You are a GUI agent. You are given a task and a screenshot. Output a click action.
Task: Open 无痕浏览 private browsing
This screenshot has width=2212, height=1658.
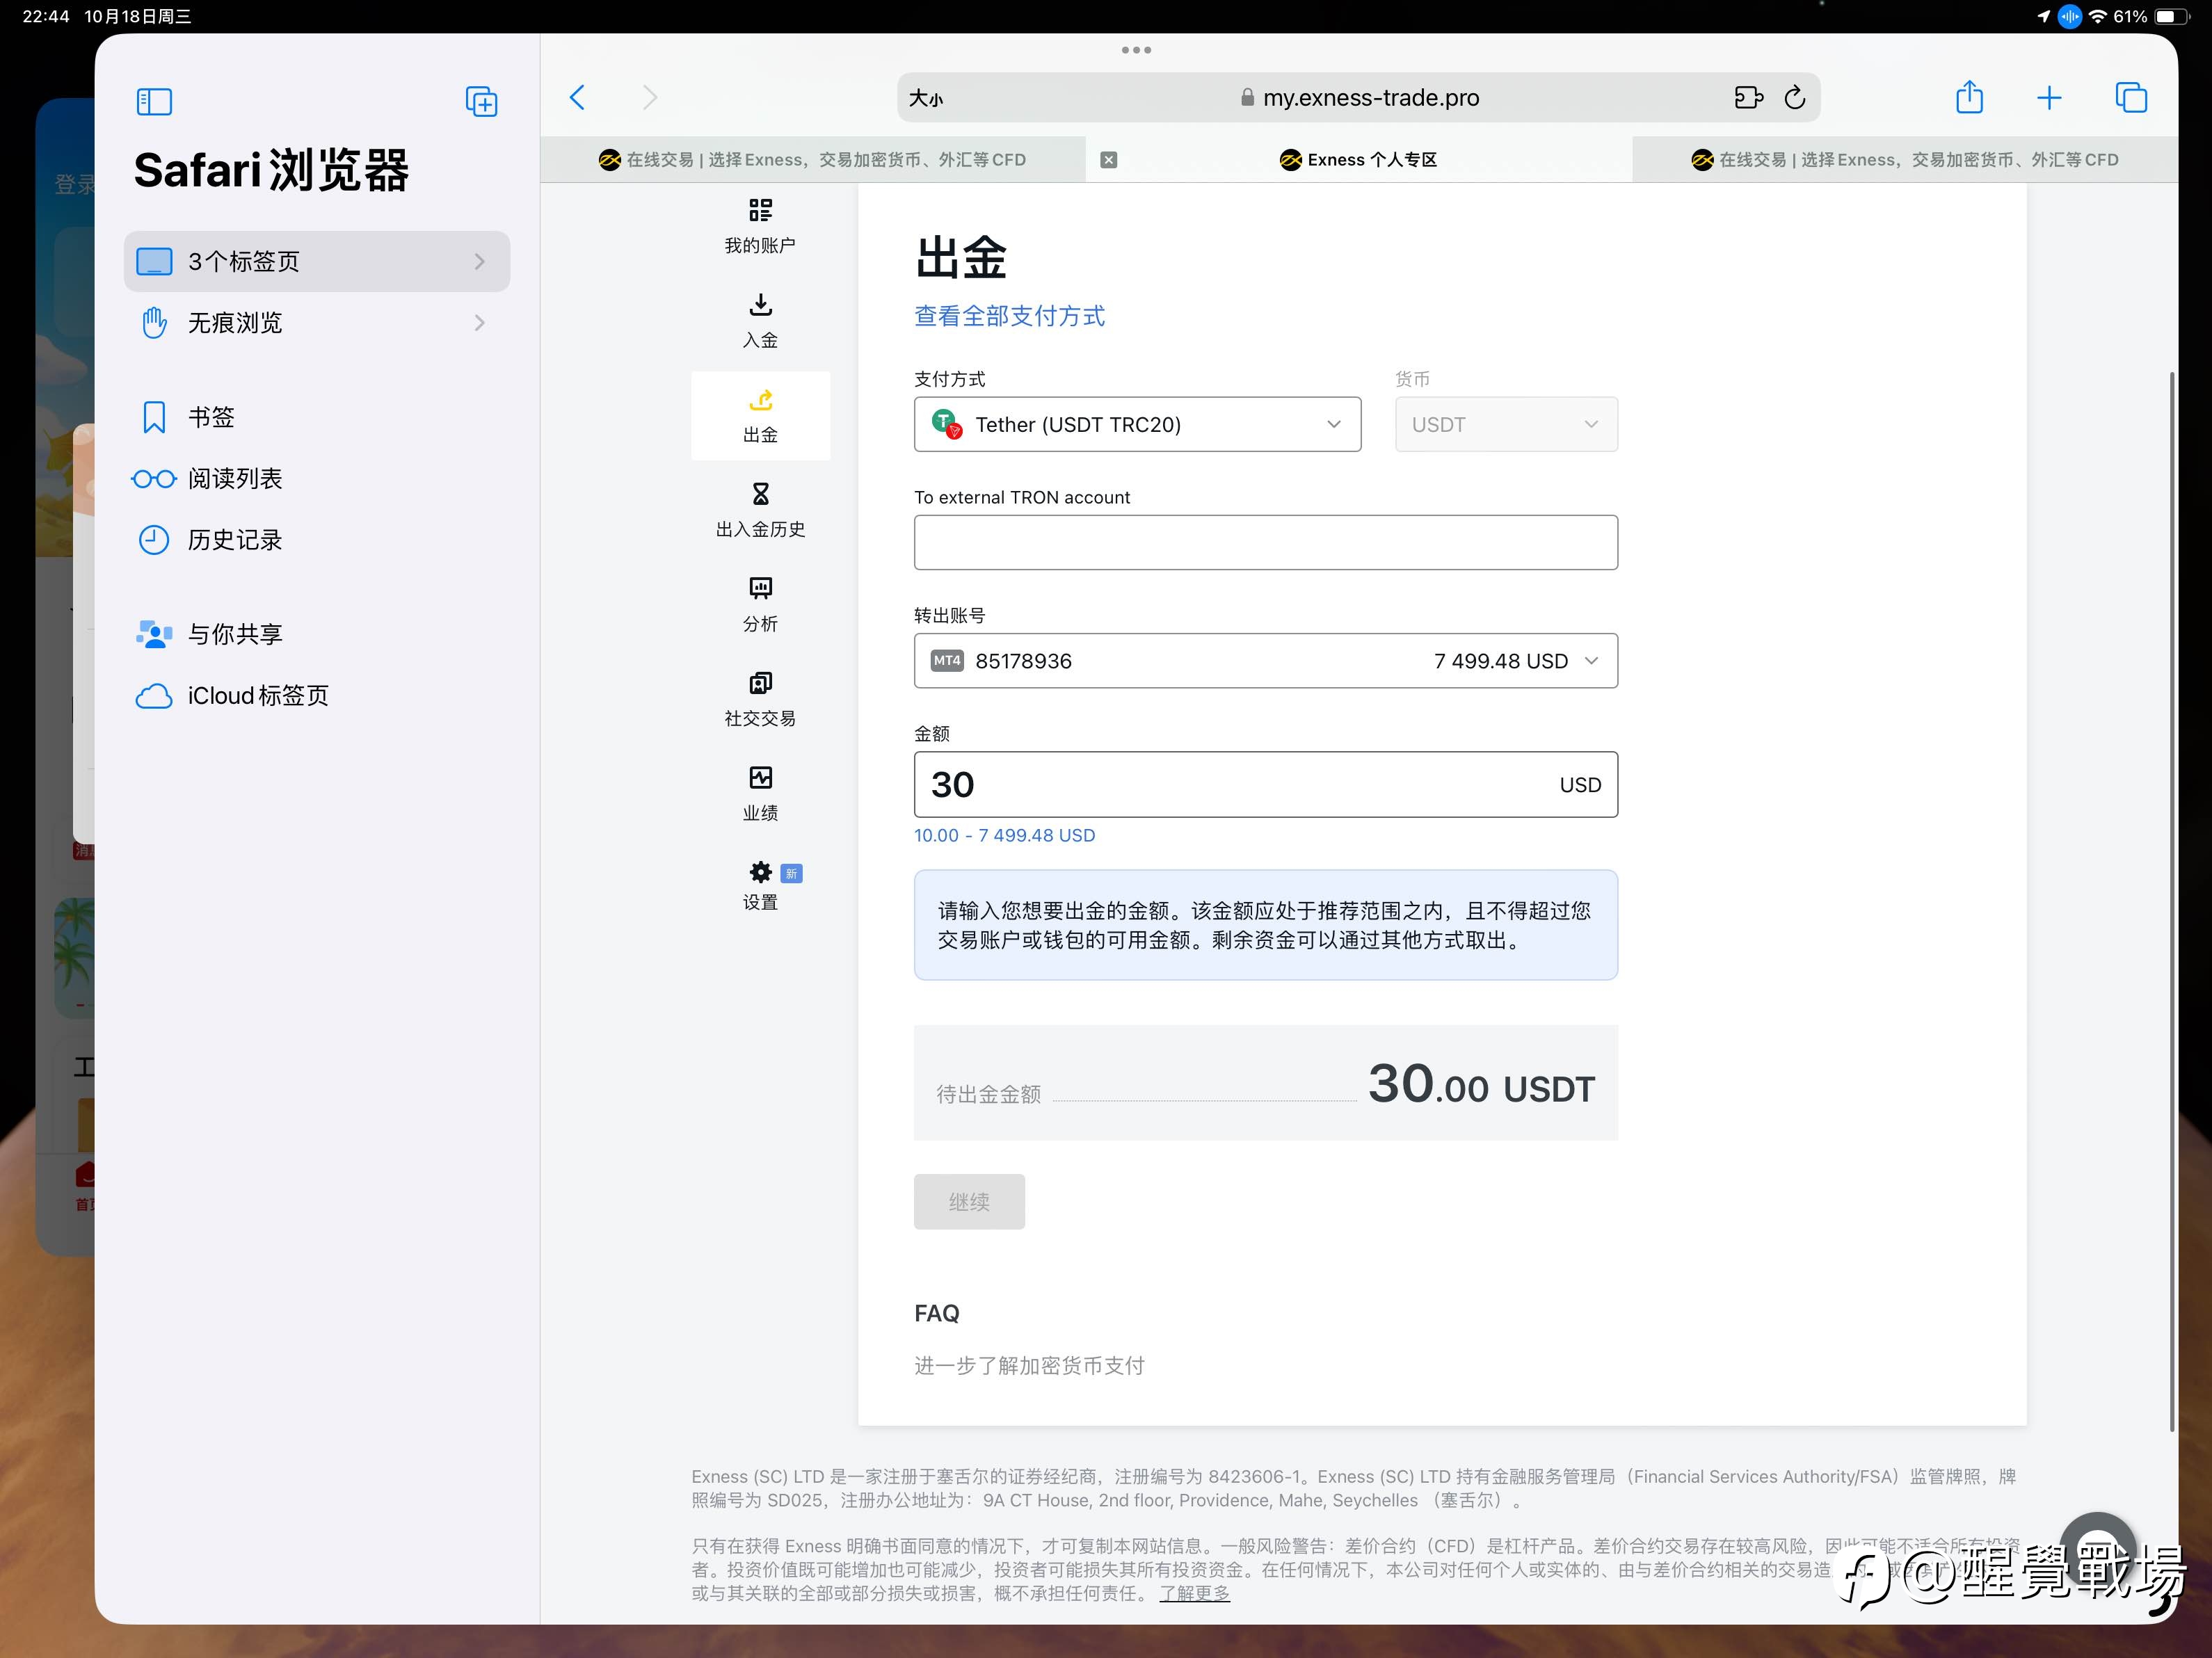coord(317,322)
